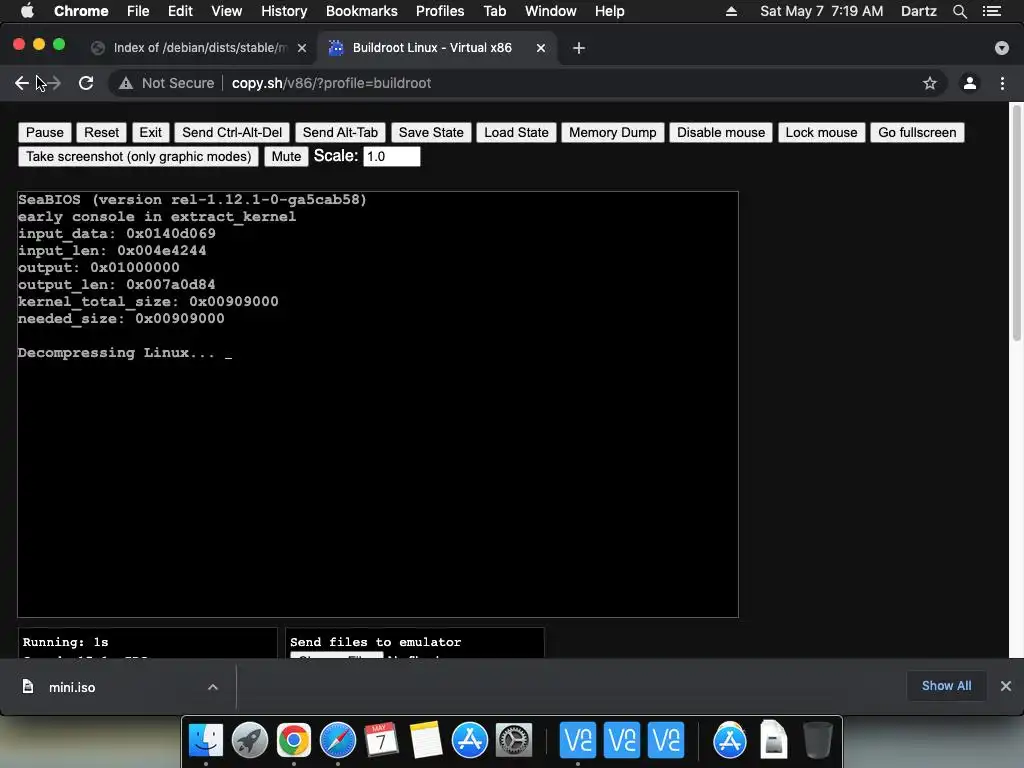Viewport: 1024px width, 768px height.
Task: Close the Buildroot Linux tab
Action: tap(541, 48)
